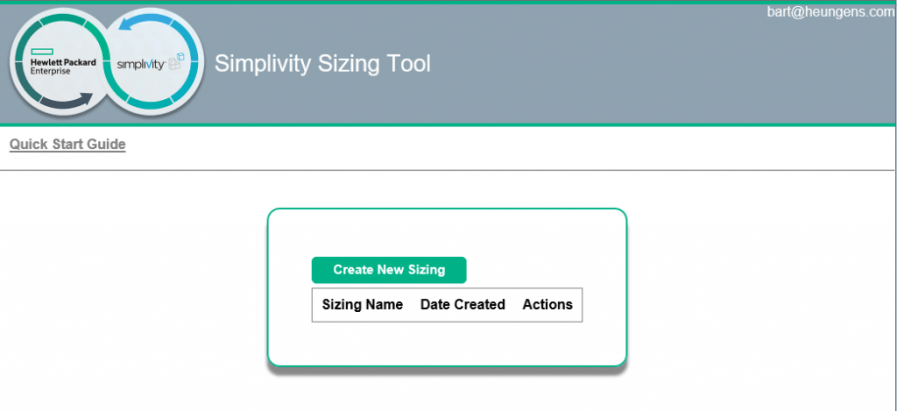Select the Actions column header

(x=547, y=305)
